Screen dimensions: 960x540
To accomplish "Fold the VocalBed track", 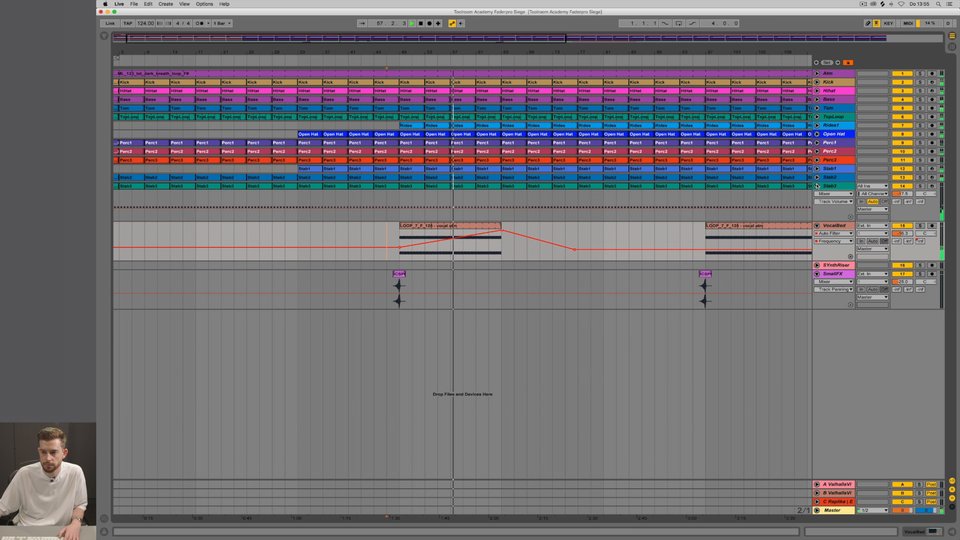I will [x=817, y=225].
